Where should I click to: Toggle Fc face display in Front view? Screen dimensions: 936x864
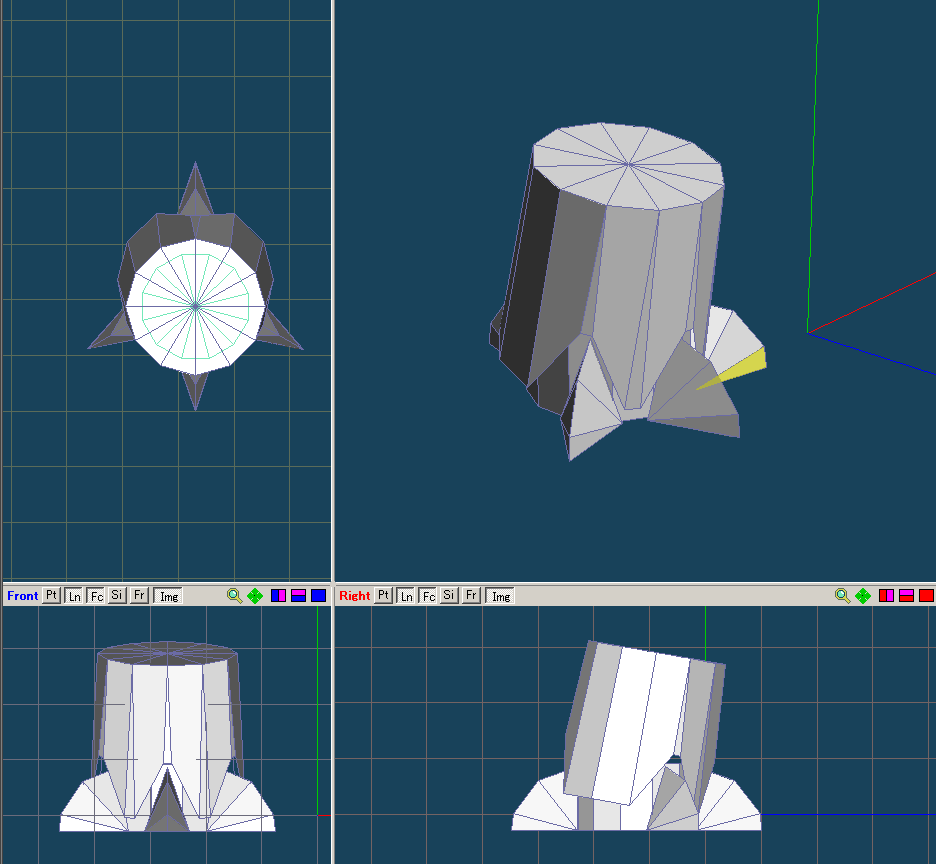[96, 595]
